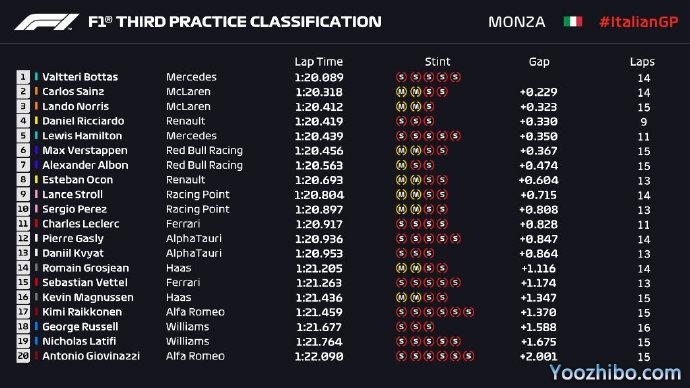Click the Italian flag icon

pyautogui.click(x=573, y=22)
